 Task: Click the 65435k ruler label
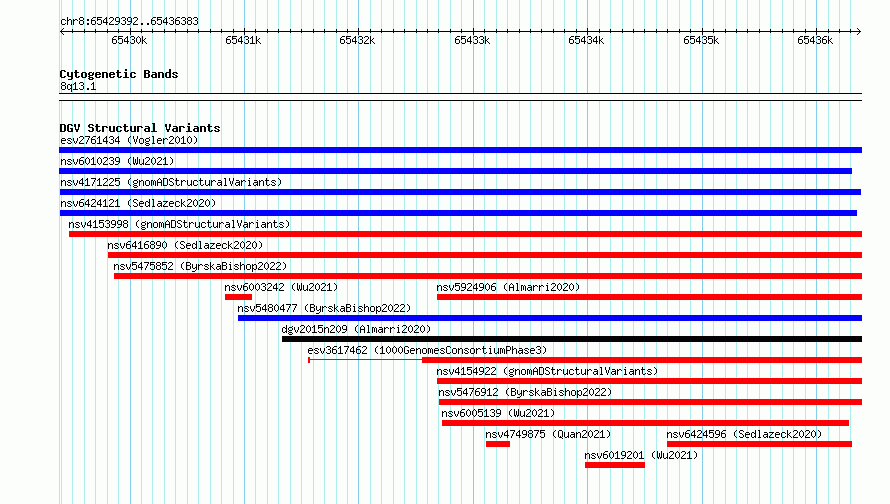coord(701,40)
